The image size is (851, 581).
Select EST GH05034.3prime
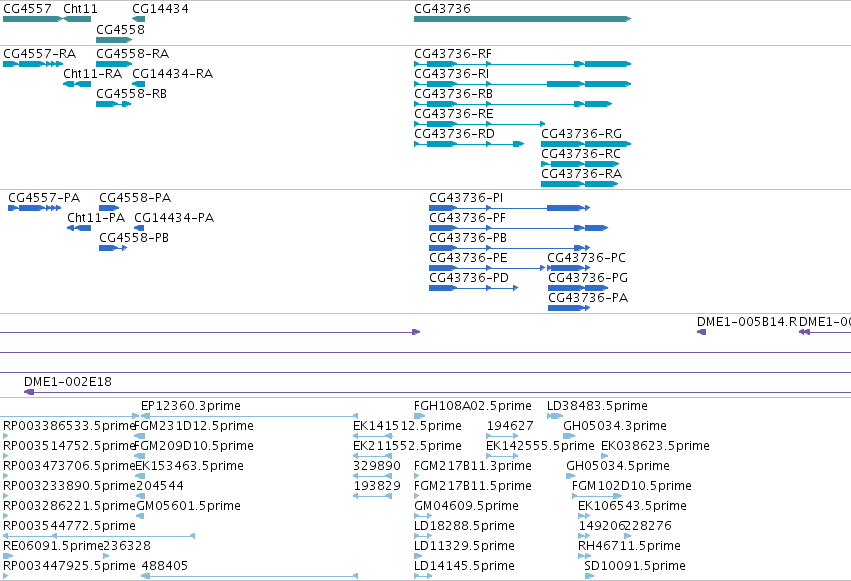point(569,436)
